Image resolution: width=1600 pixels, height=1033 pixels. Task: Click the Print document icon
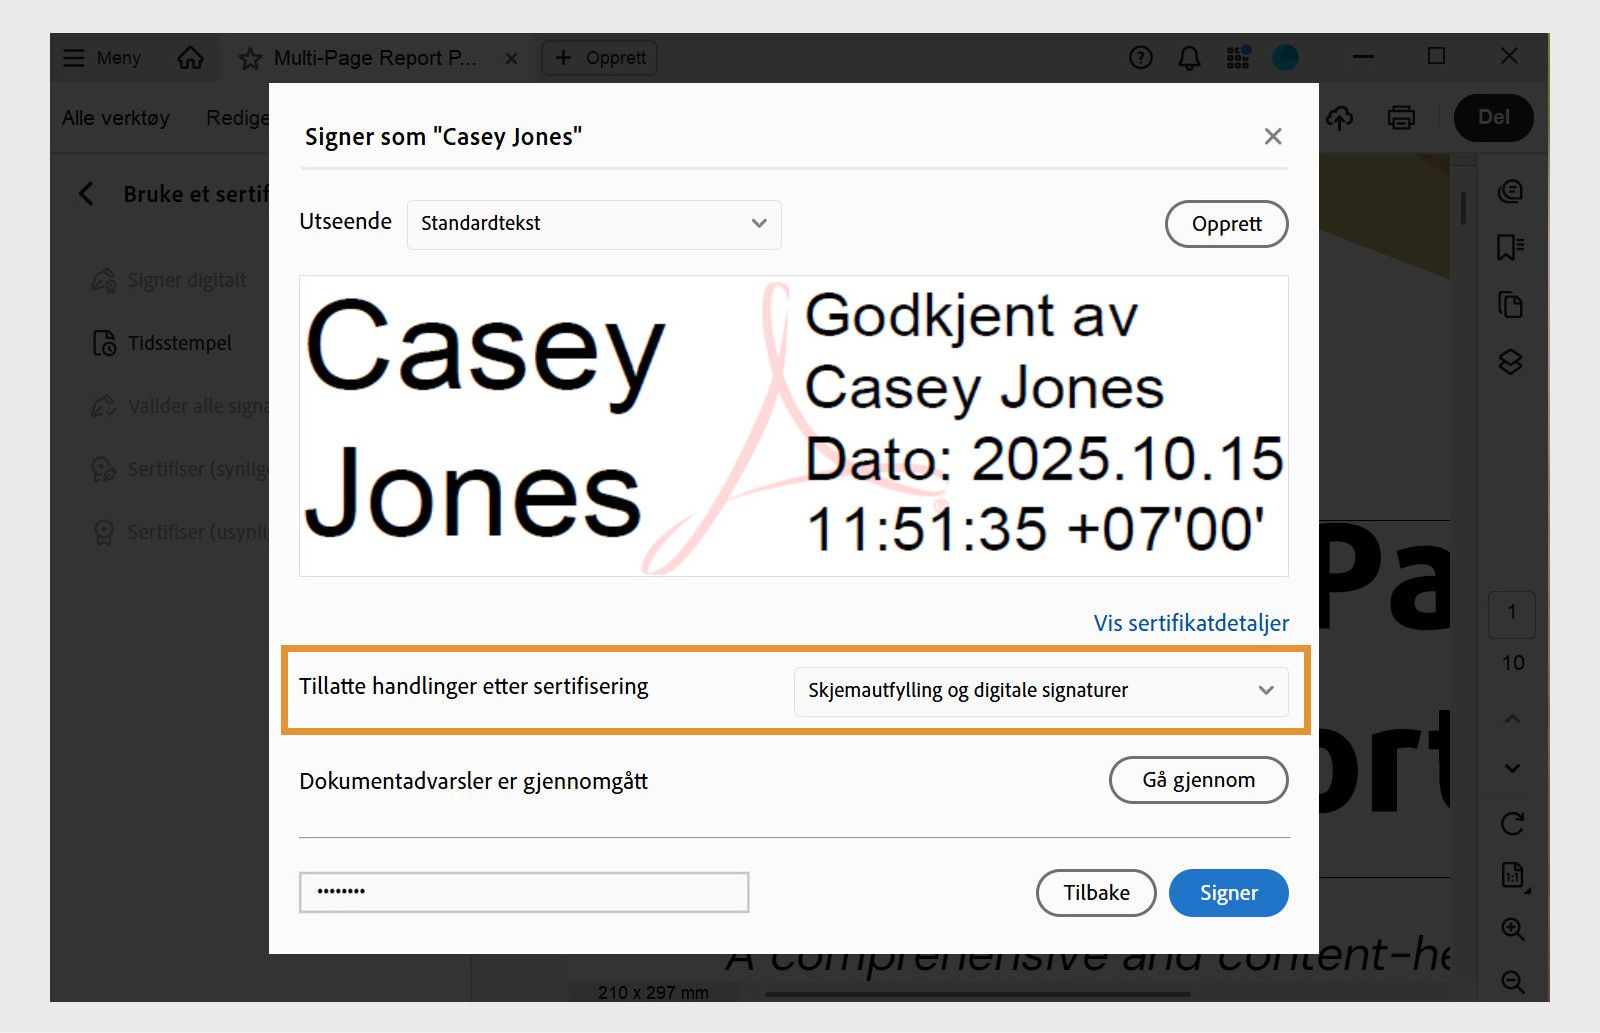click(x=1401, y=118)
